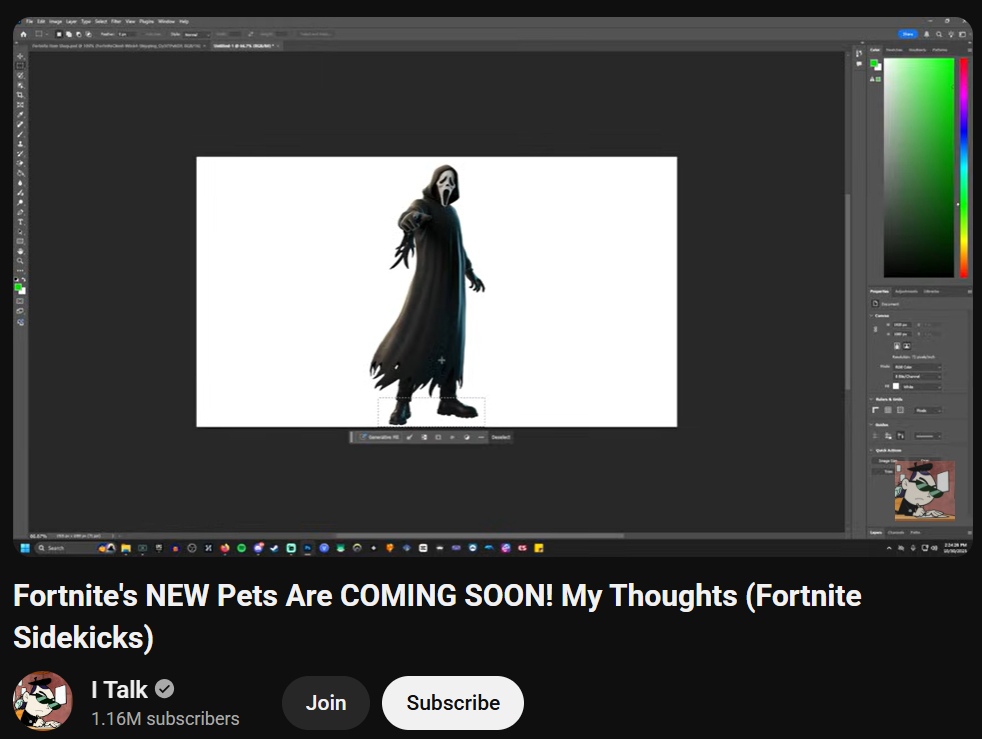982x739 pixels.
Task: Set canvas orientation to landscape
Action: click(907, 346)
